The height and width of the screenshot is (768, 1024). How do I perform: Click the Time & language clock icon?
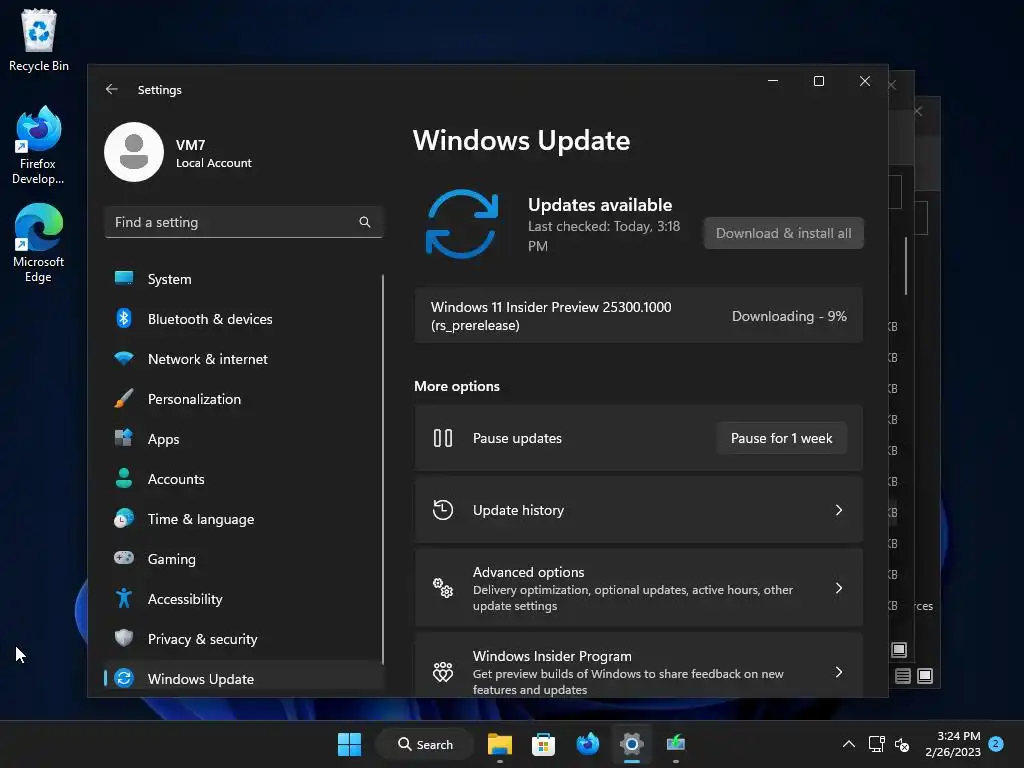pos(124,519)
